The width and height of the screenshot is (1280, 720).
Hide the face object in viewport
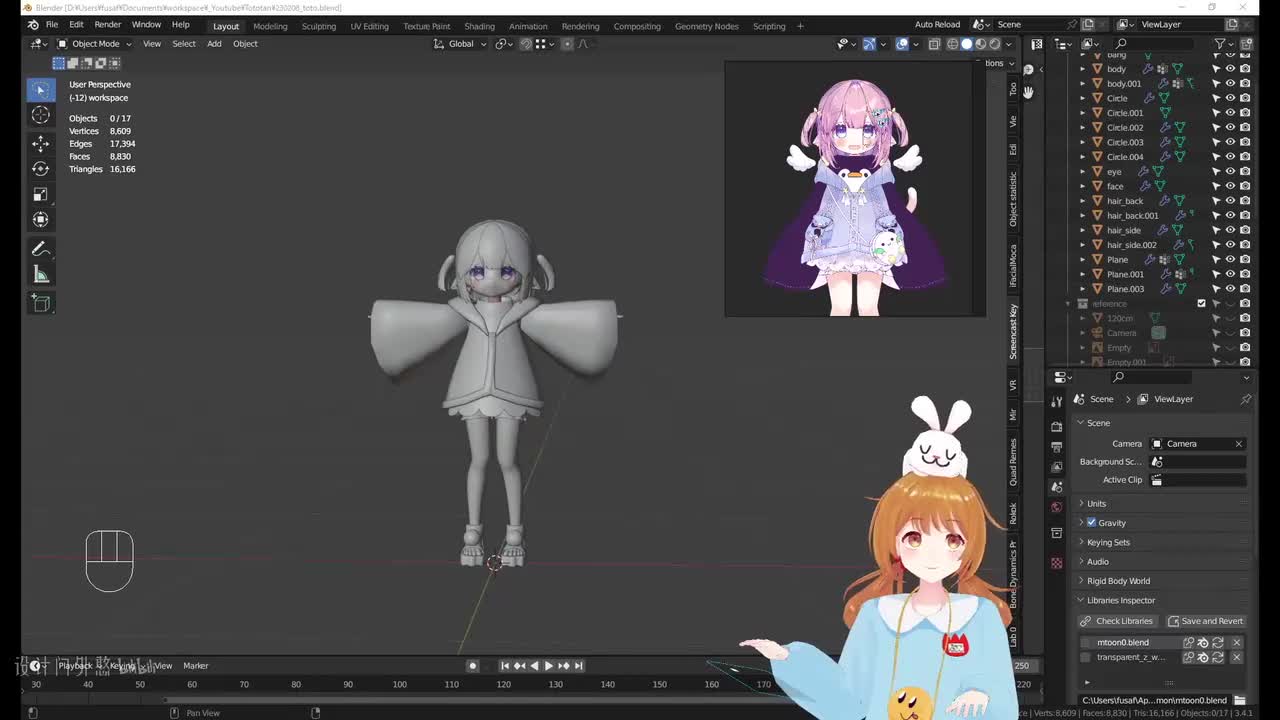(1230, 186)
